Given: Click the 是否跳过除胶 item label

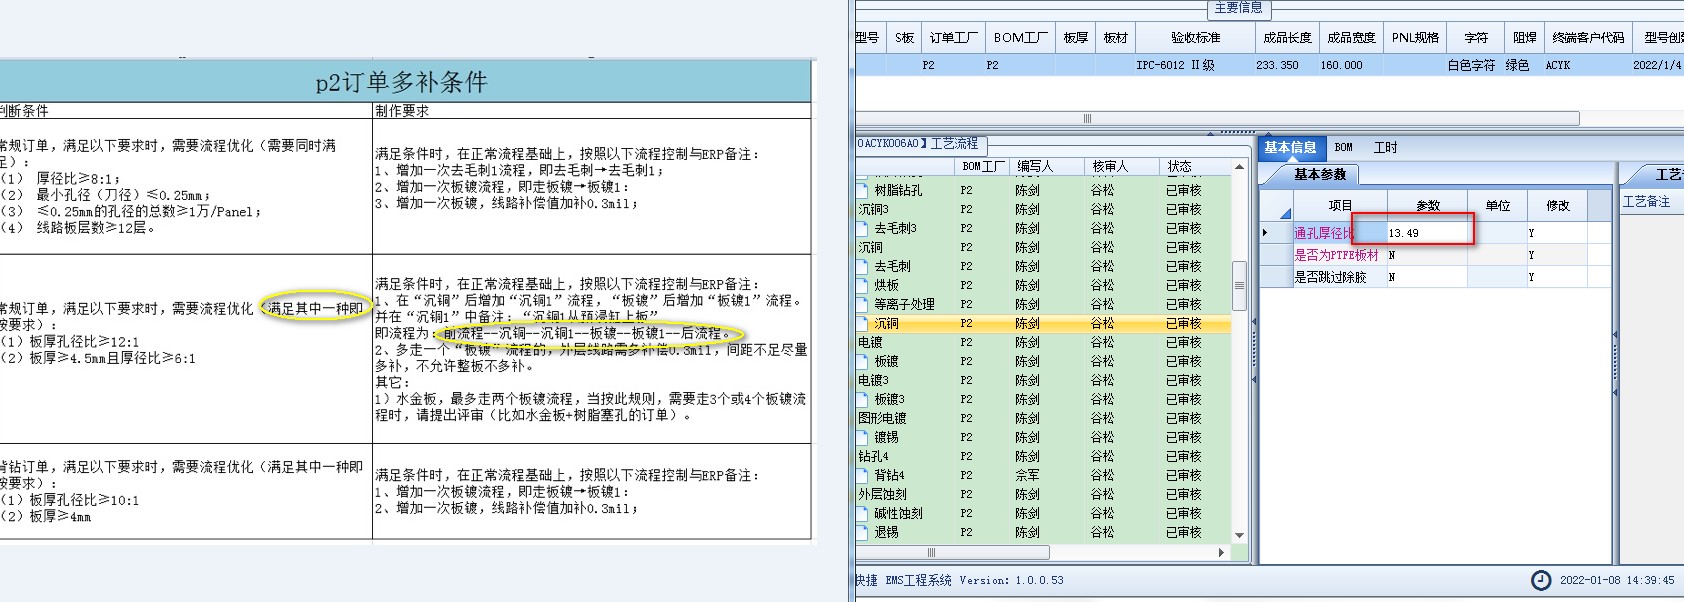Looking at the screenshot, I should click(1330, 277).
